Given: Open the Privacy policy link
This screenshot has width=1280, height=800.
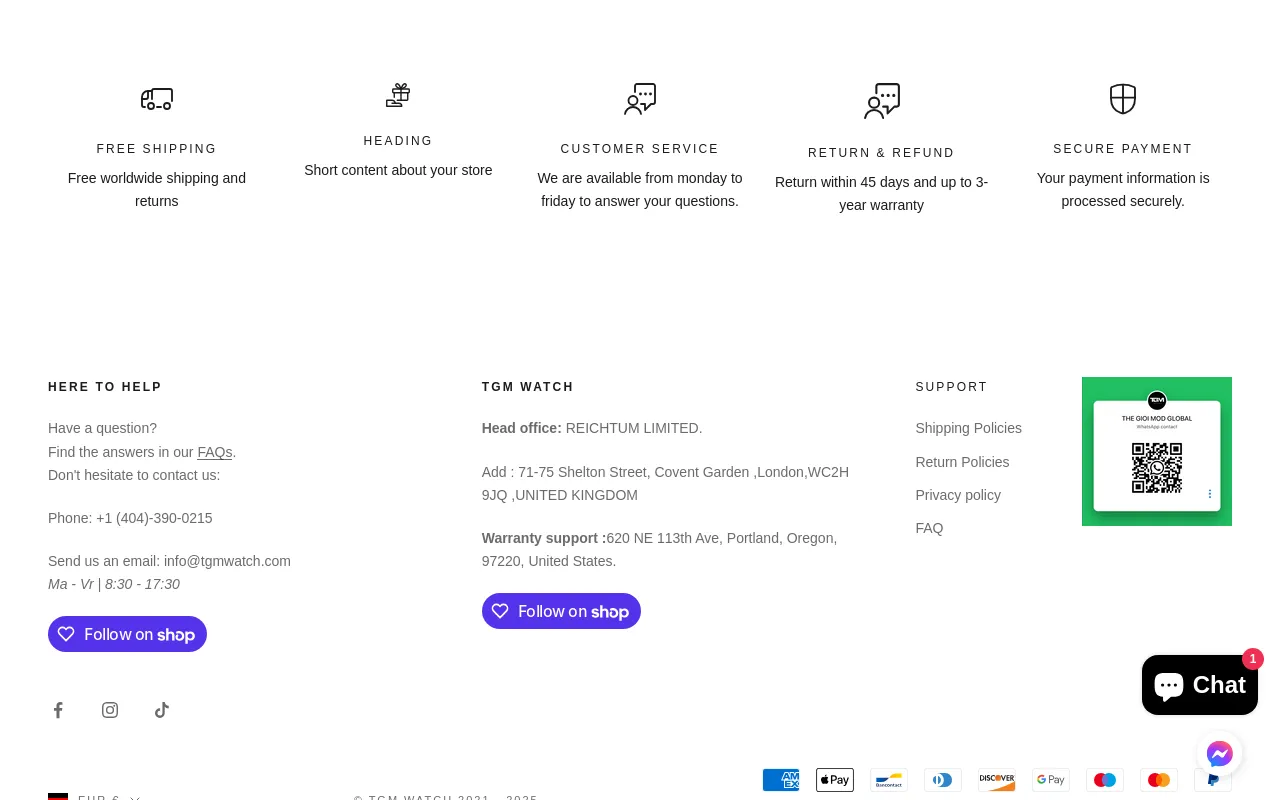Looking at the screenshot, I should click(958, 495).
